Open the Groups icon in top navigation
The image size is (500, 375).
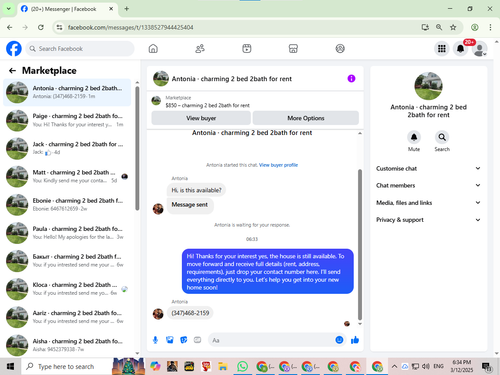coord(340,49)
